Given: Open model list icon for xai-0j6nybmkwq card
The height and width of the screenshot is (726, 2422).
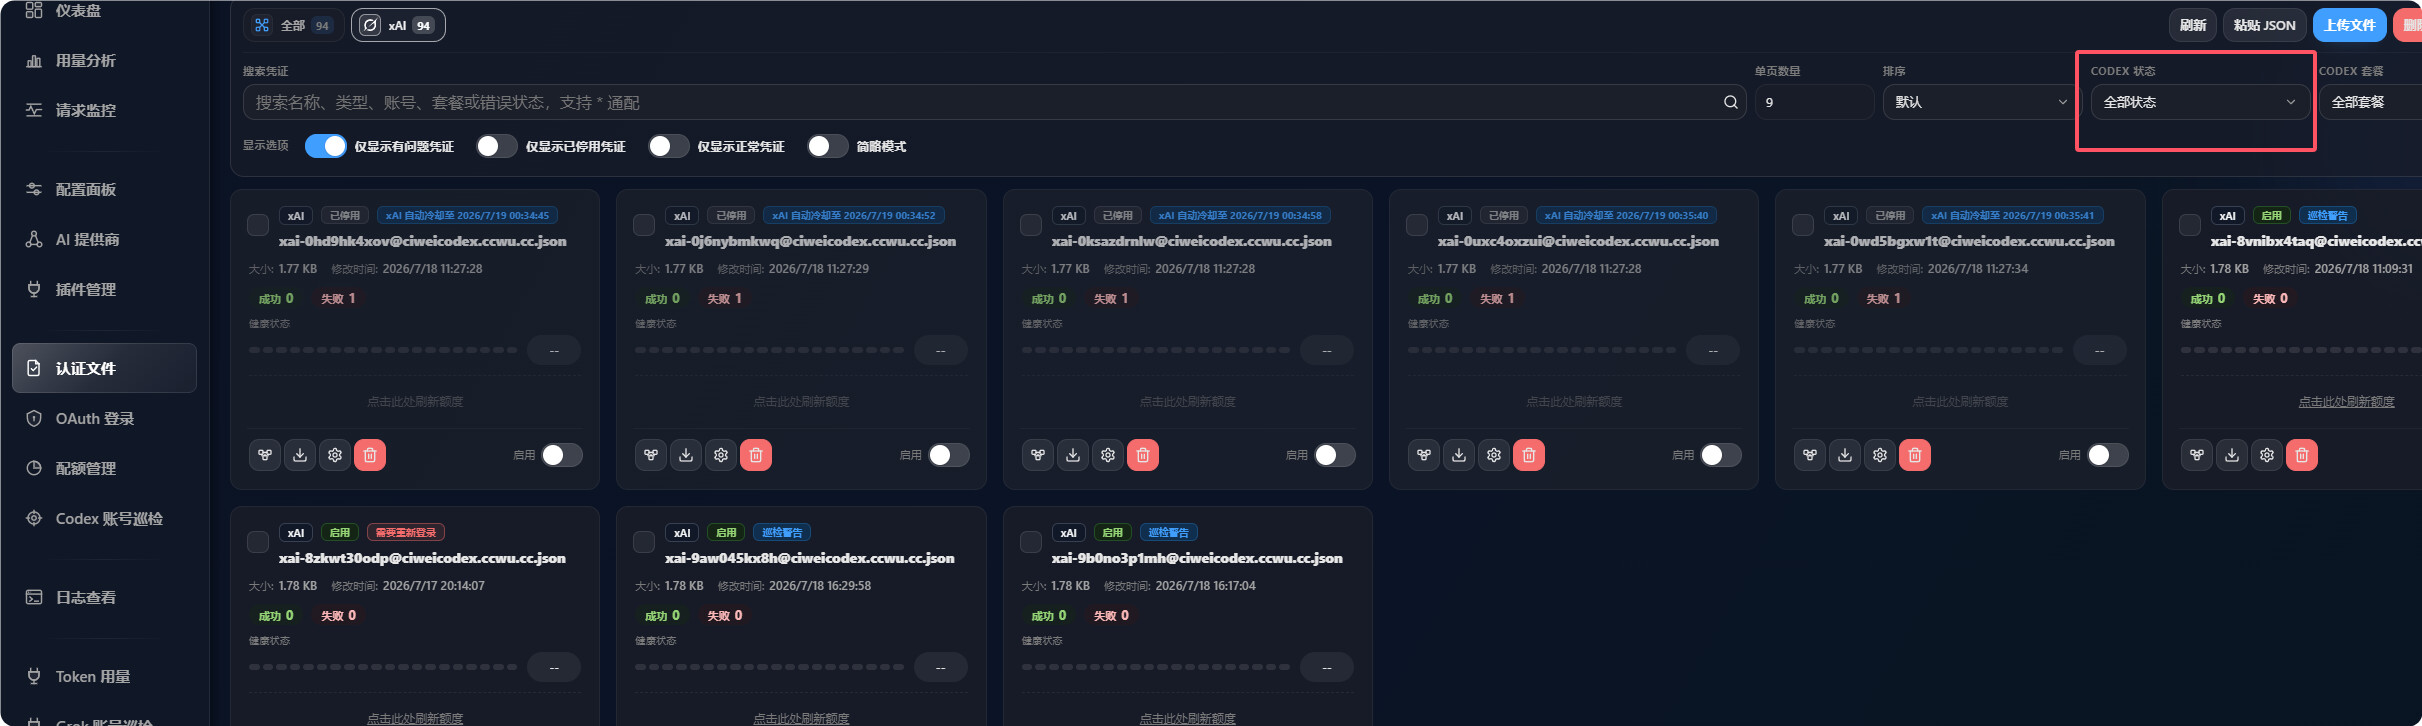Looking at the screenshot, I should click(x=651, y=455).
